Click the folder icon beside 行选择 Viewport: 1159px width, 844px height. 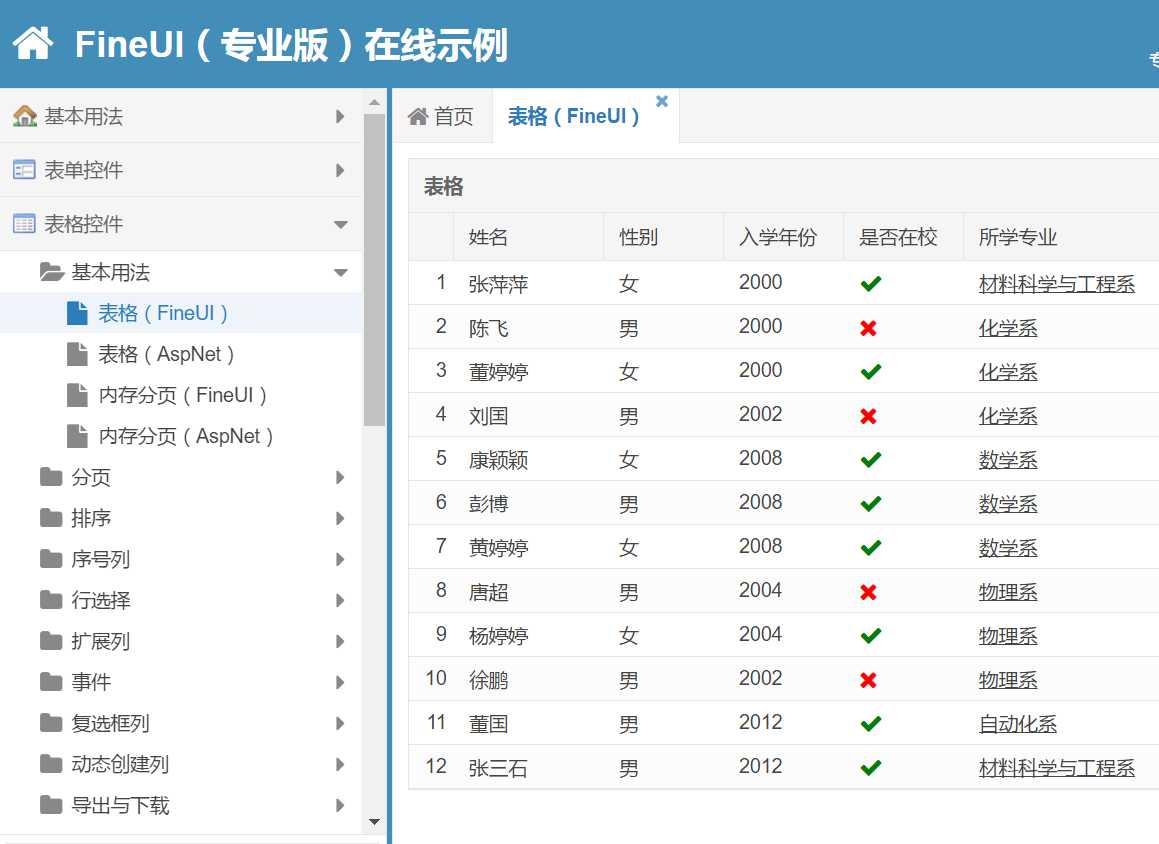51,599
